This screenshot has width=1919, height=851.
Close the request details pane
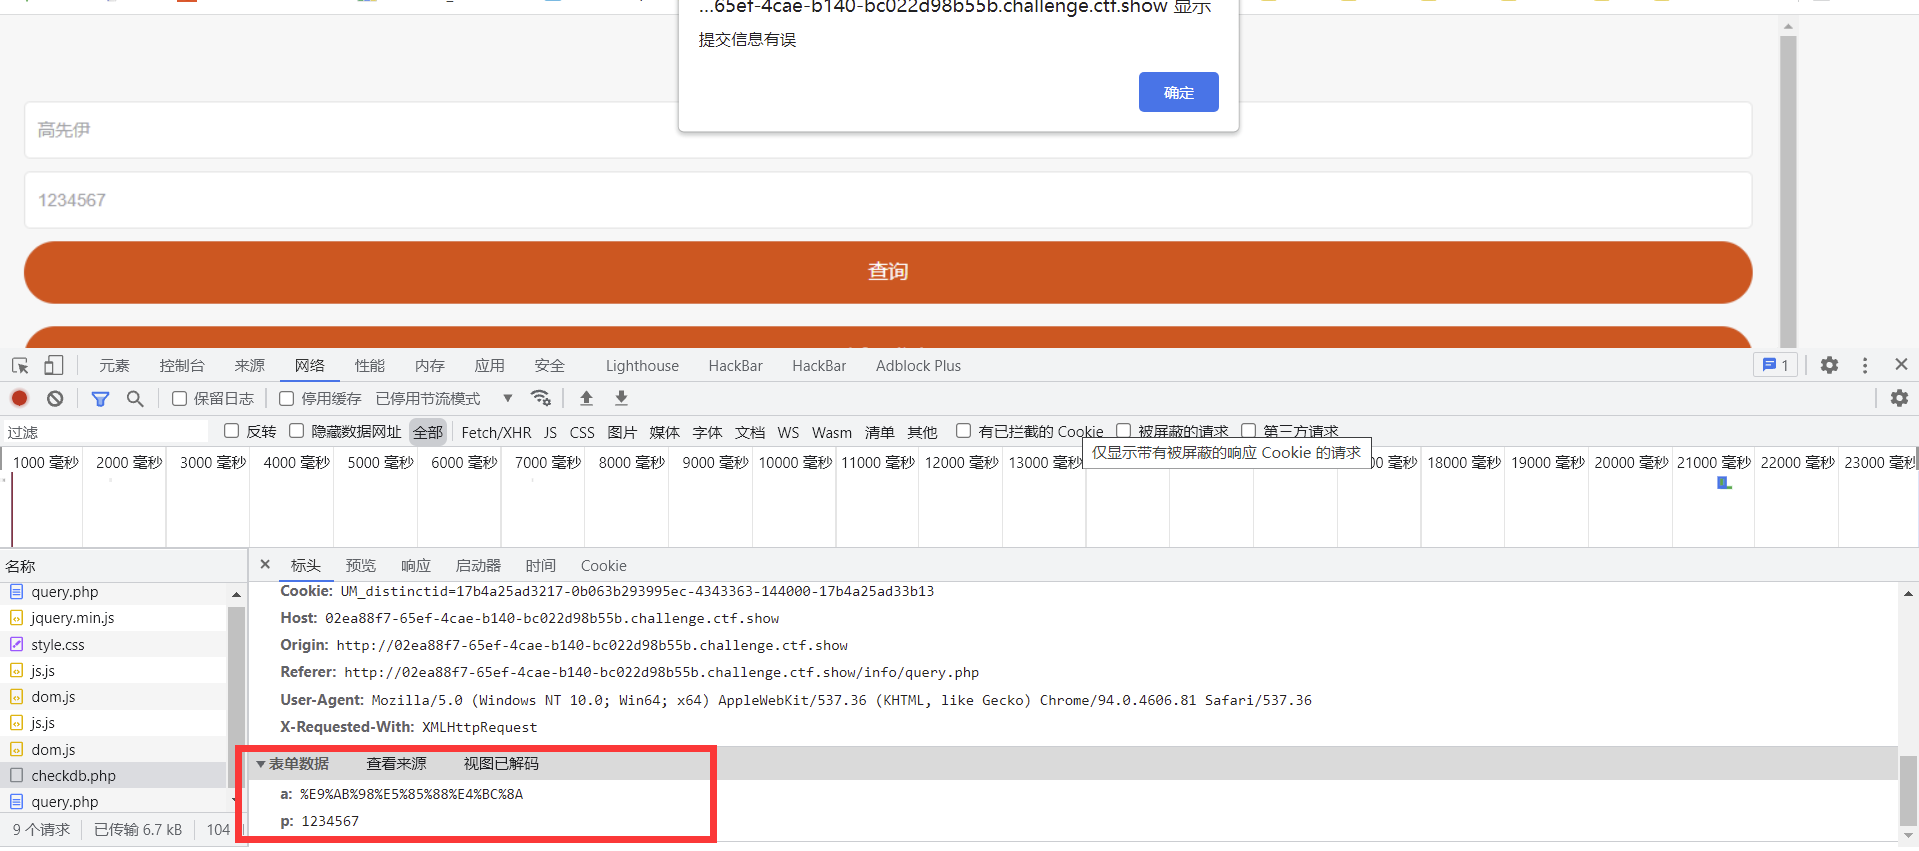(265, 565)
